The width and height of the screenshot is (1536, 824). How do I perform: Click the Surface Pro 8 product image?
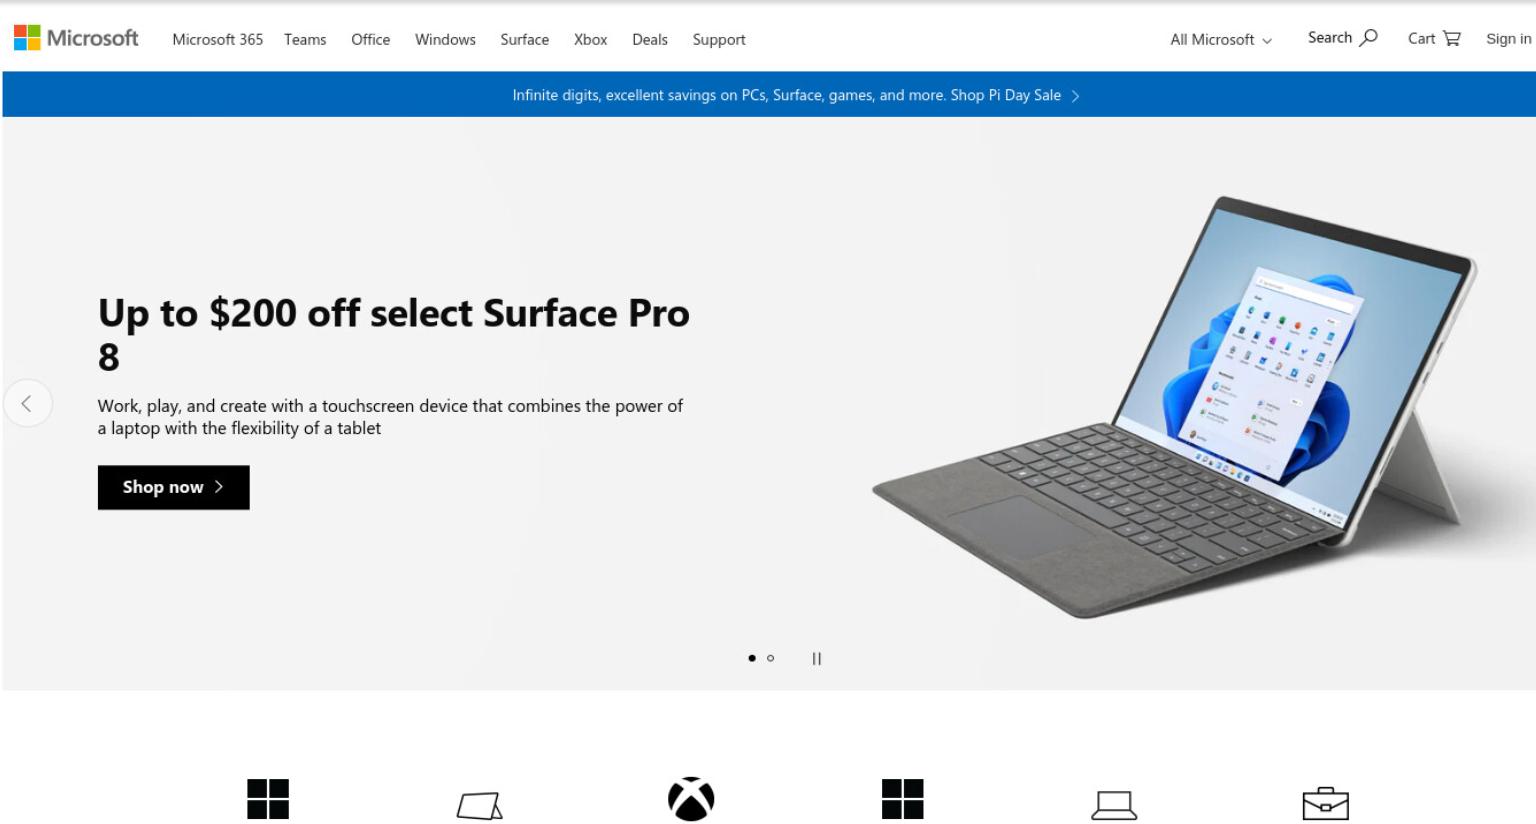tap(1175, 405)
